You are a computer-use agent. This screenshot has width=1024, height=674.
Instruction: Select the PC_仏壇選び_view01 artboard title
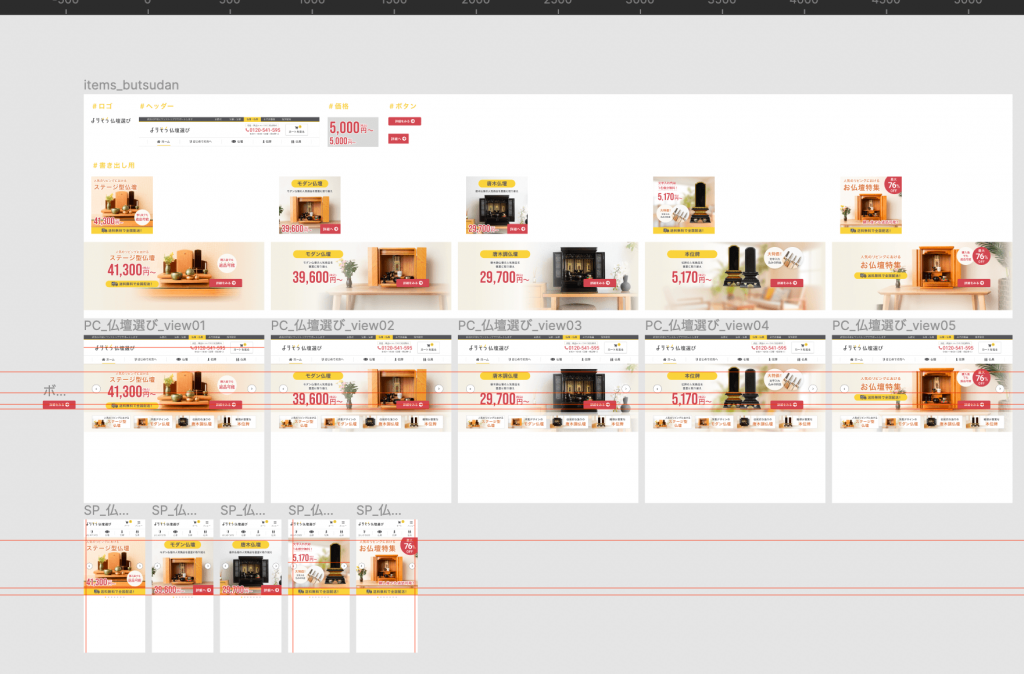pyautogui.click(x=144, y=326)
